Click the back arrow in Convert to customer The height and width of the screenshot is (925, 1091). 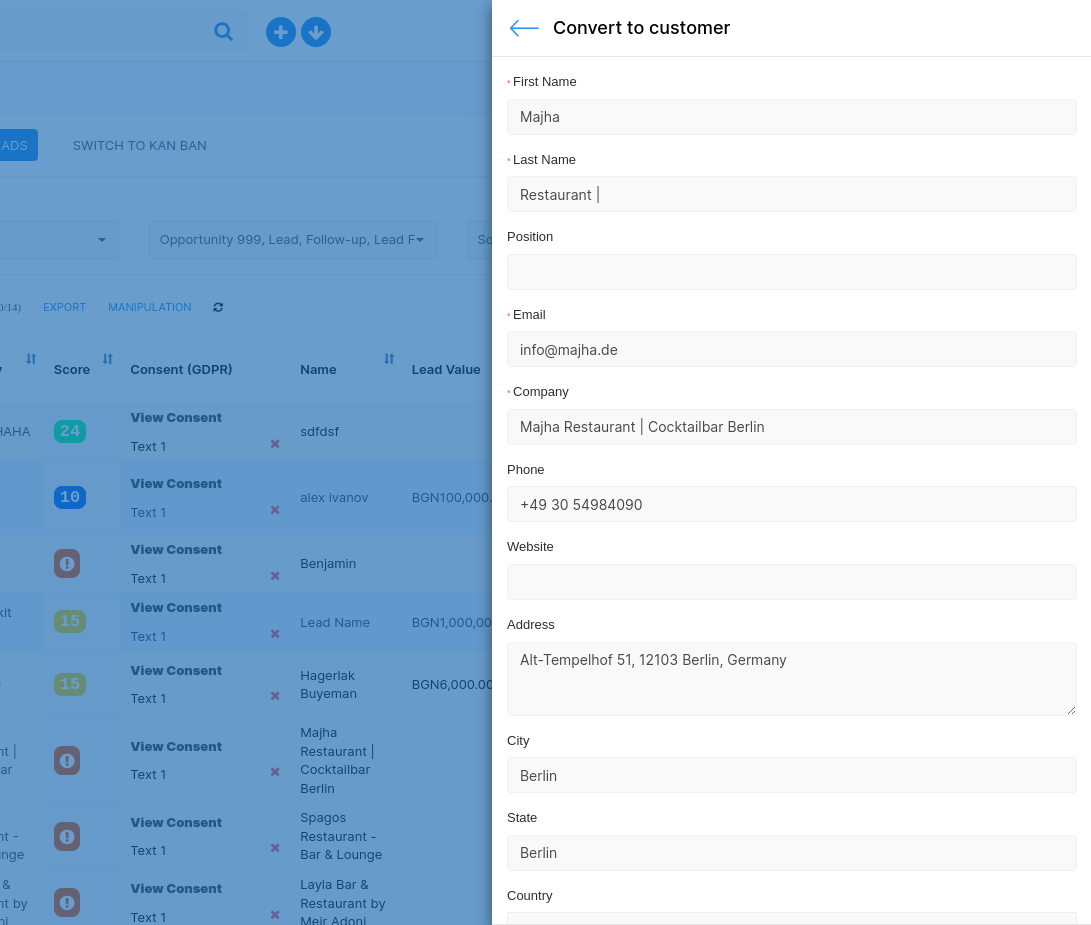point(524,28)
